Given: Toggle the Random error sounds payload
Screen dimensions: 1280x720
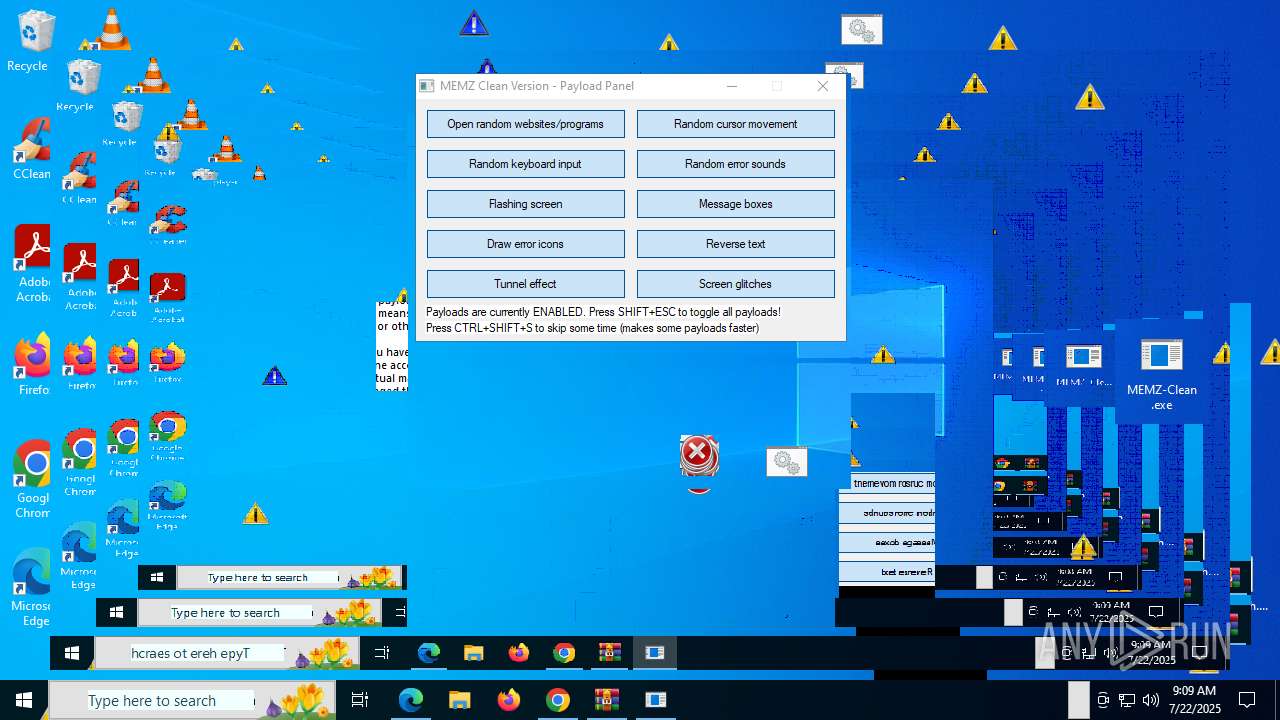Looking at the screenshot, I should [735, 164].
